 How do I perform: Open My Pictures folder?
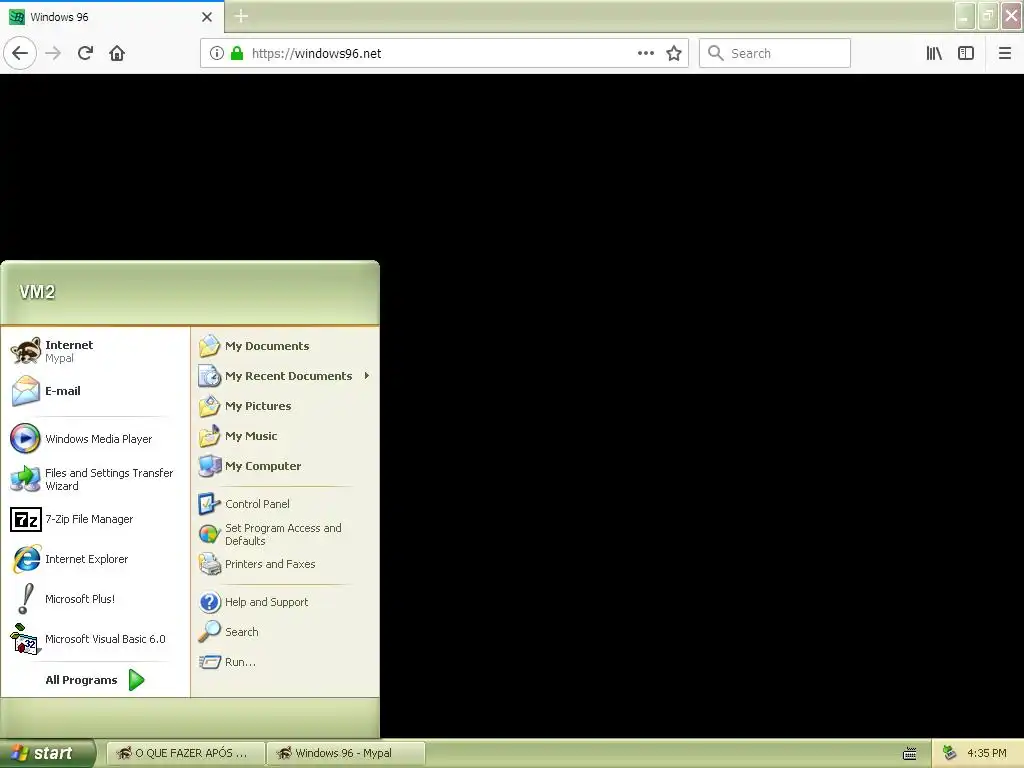(285, 406)
